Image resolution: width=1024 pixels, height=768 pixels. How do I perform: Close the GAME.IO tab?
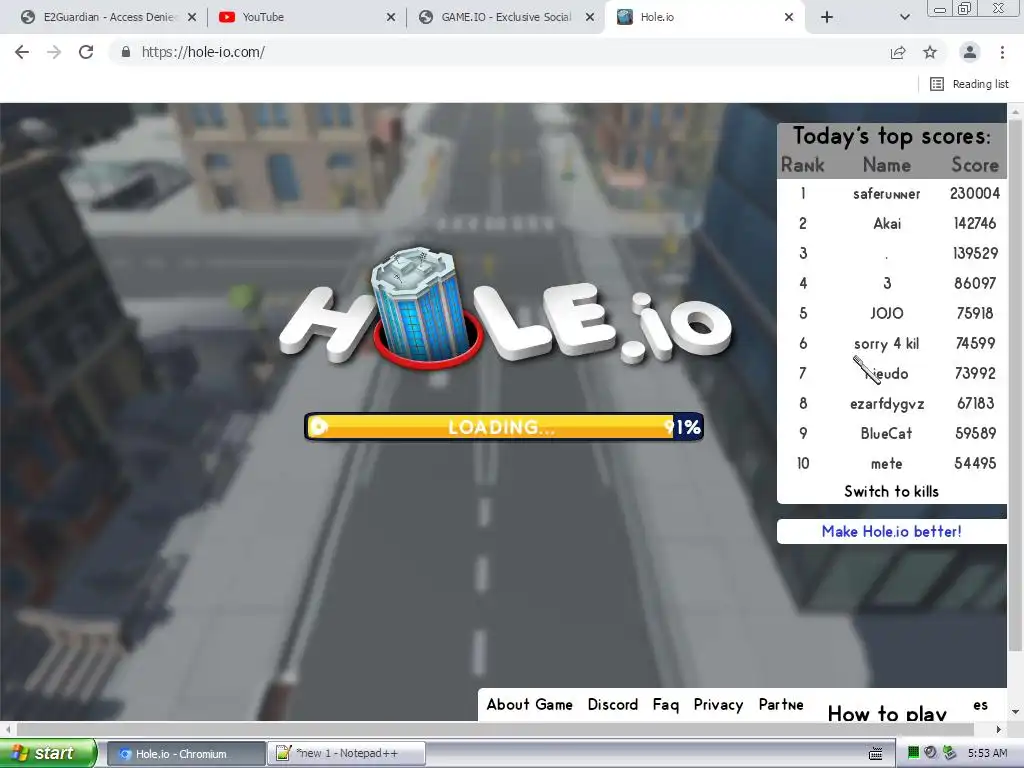pos(590,17)
